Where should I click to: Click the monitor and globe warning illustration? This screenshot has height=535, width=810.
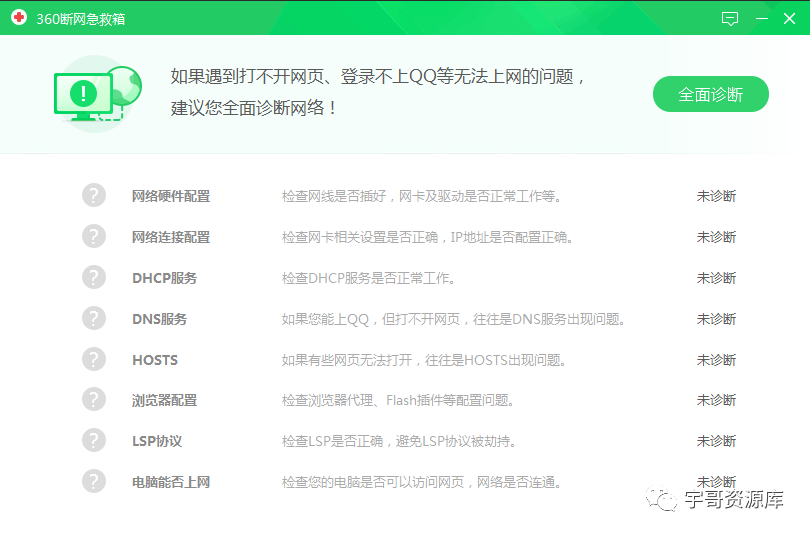click(x=98, y=94)
